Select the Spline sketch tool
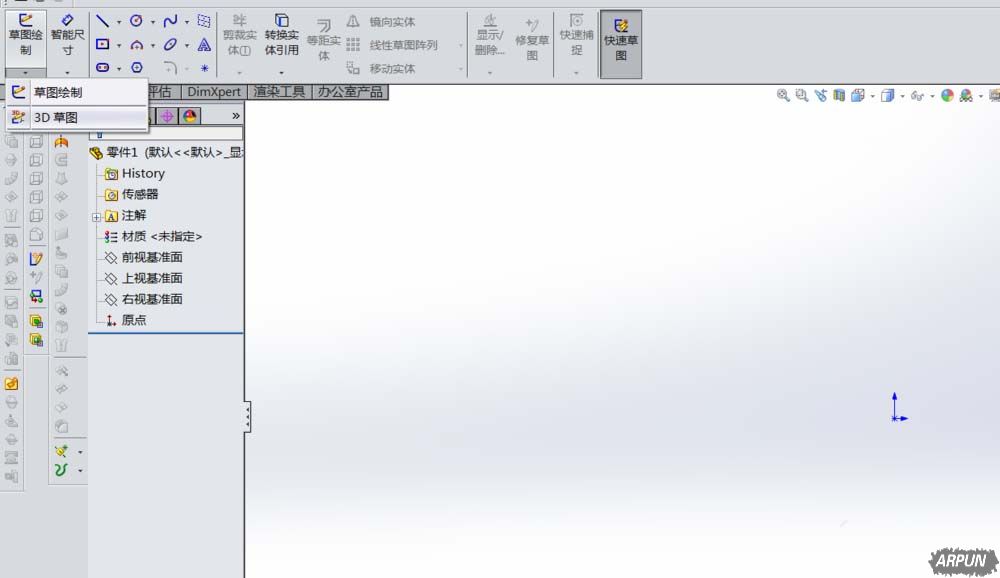1000x578 pixels. pos(170,21)
